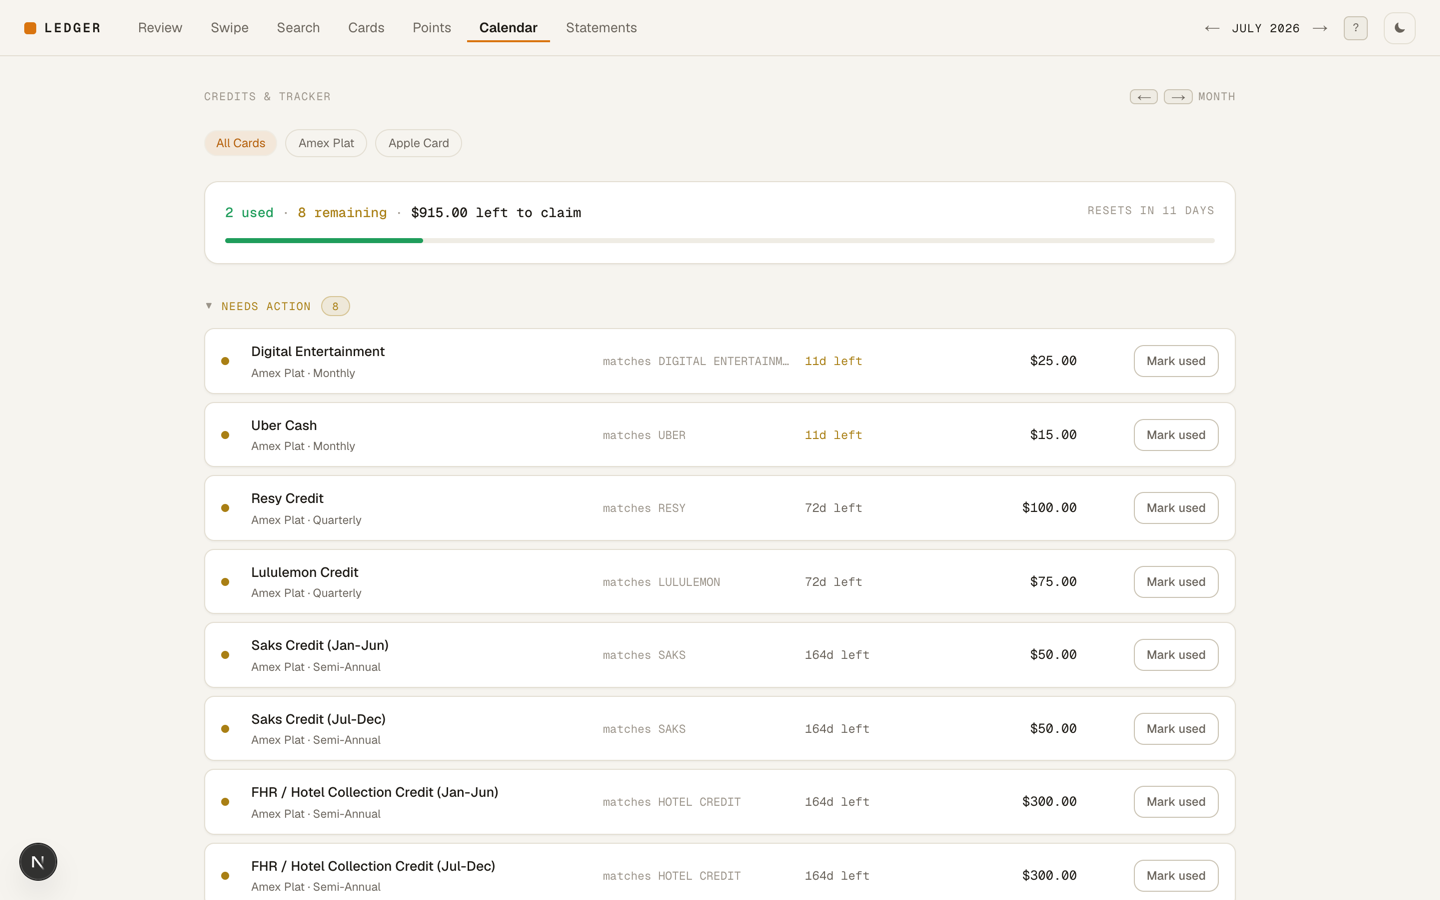Click the '8 remaining' summary text

[x=342, y=213]
